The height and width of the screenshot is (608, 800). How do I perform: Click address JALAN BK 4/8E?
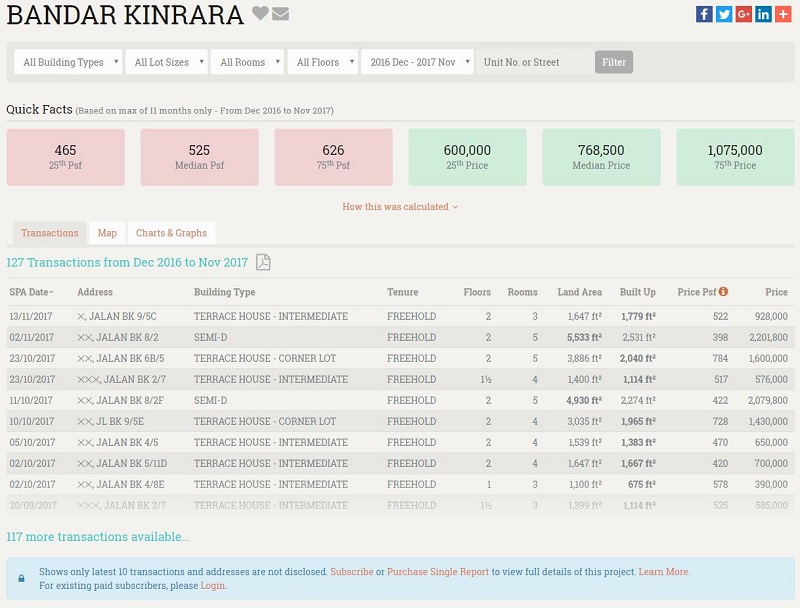click(121, 484)
